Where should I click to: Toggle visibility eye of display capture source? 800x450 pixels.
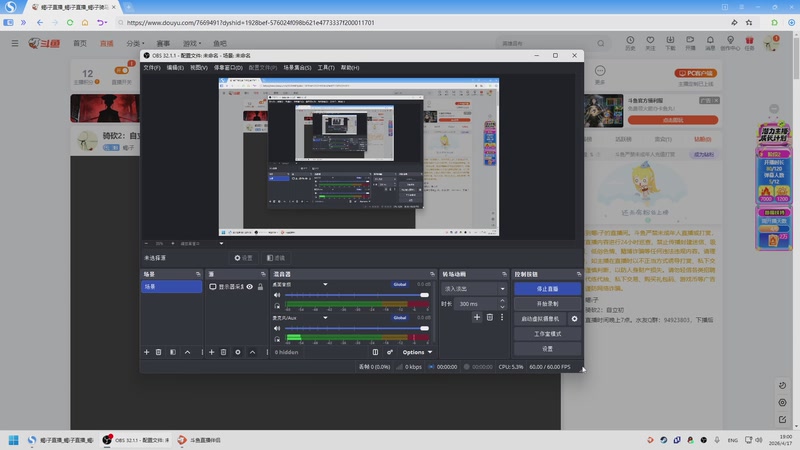pyautogui.click(x=249, y=287)
